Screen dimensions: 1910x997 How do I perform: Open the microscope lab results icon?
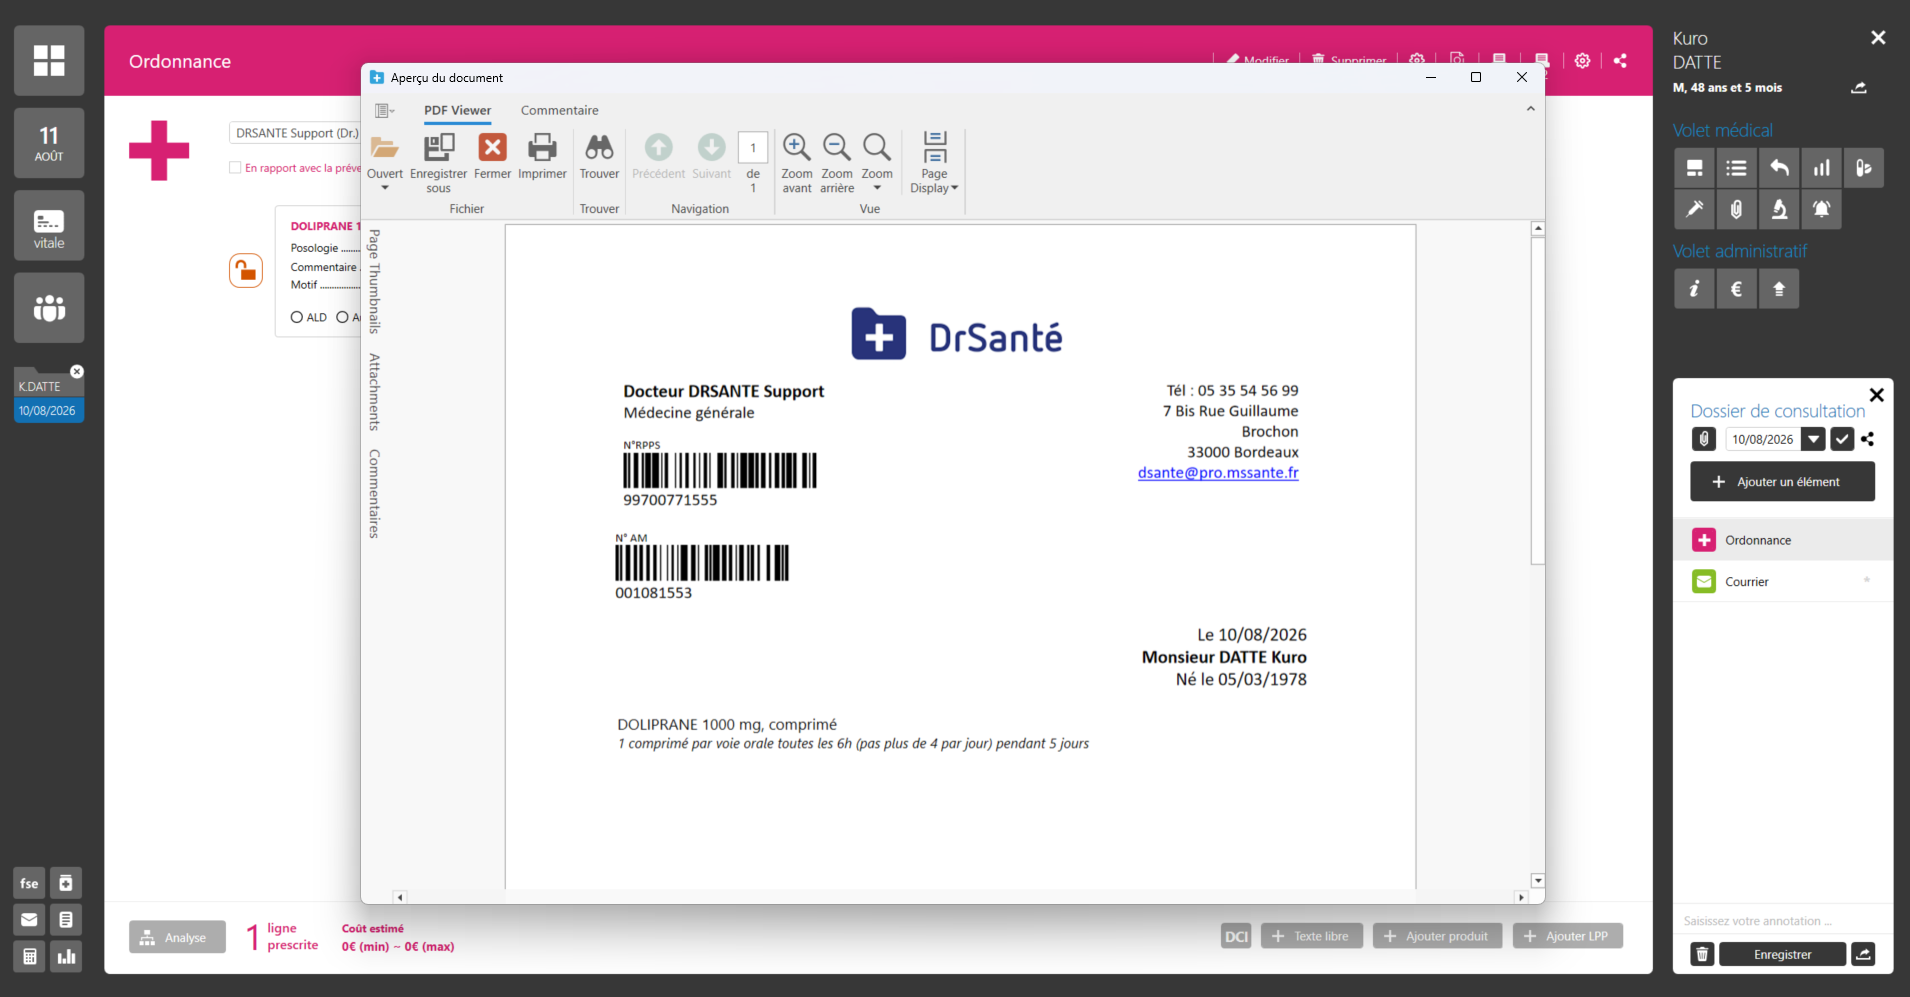[x=1779, y=209]
